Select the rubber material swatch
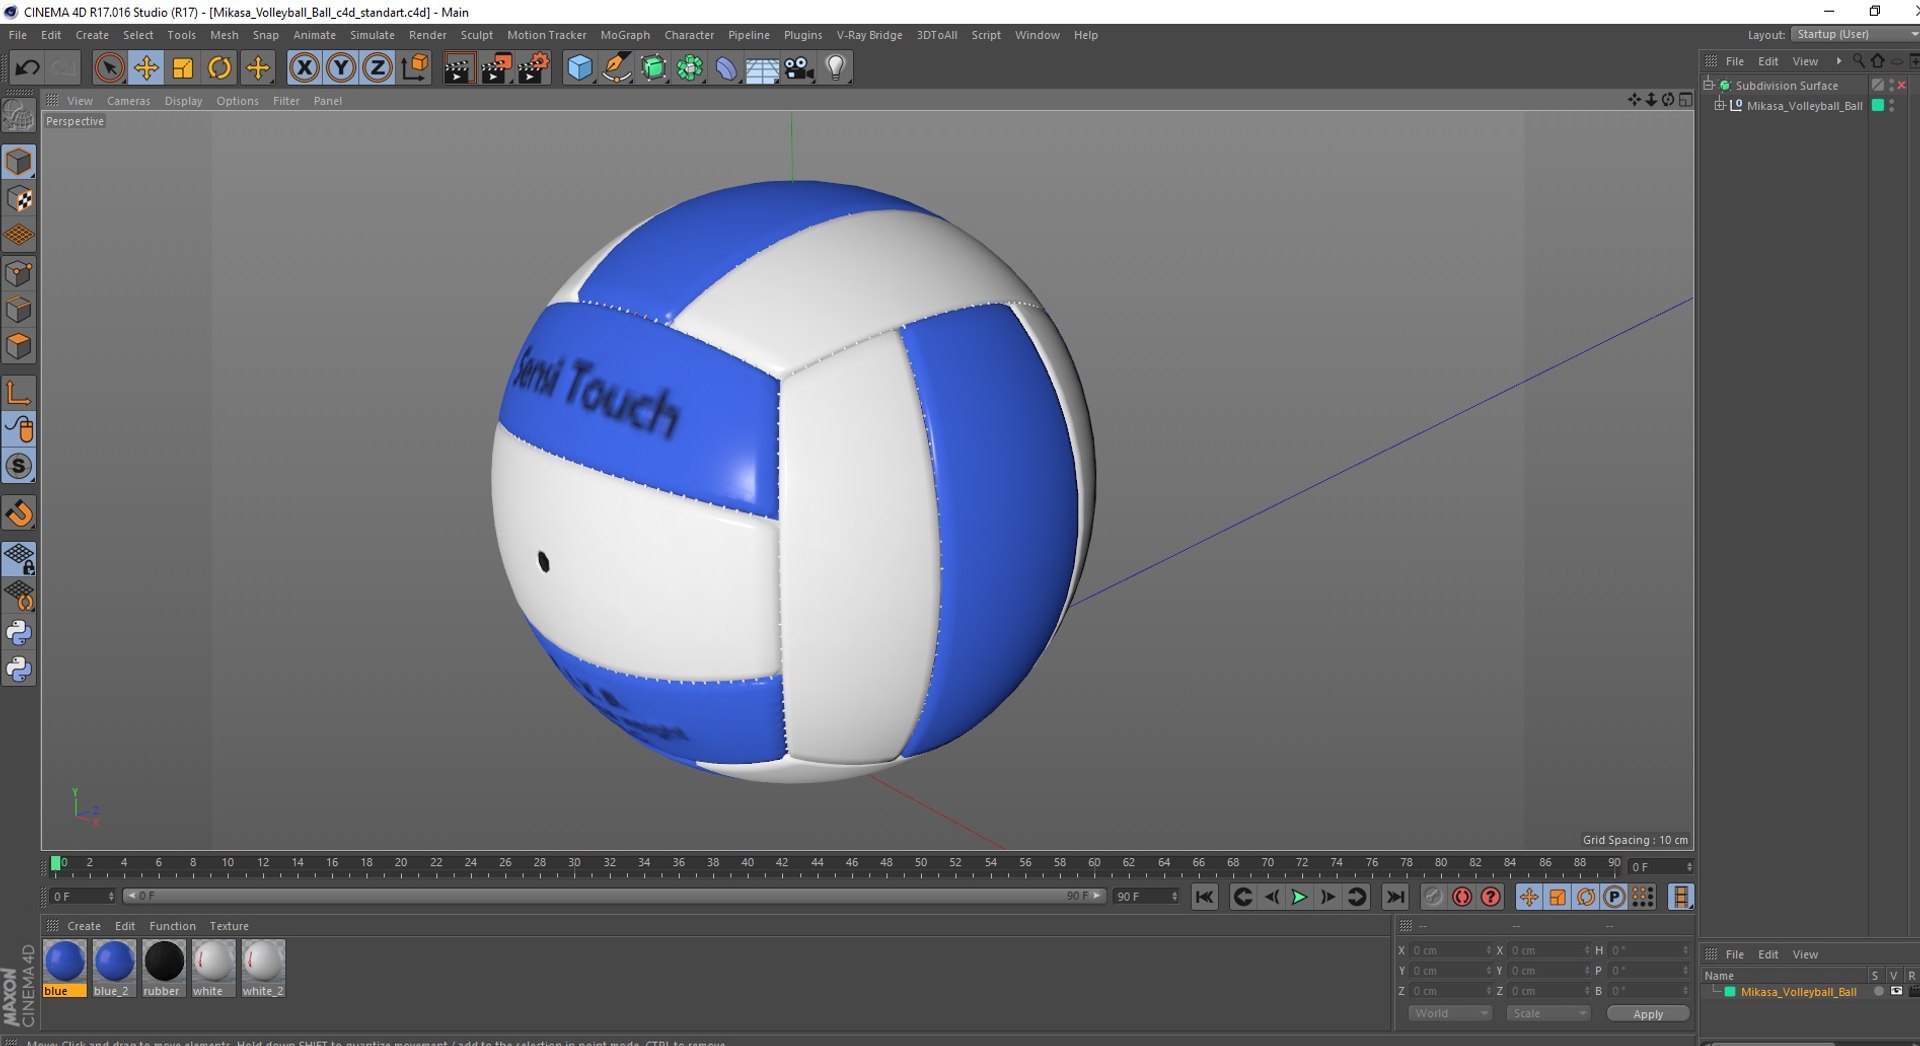 (164, 968)
